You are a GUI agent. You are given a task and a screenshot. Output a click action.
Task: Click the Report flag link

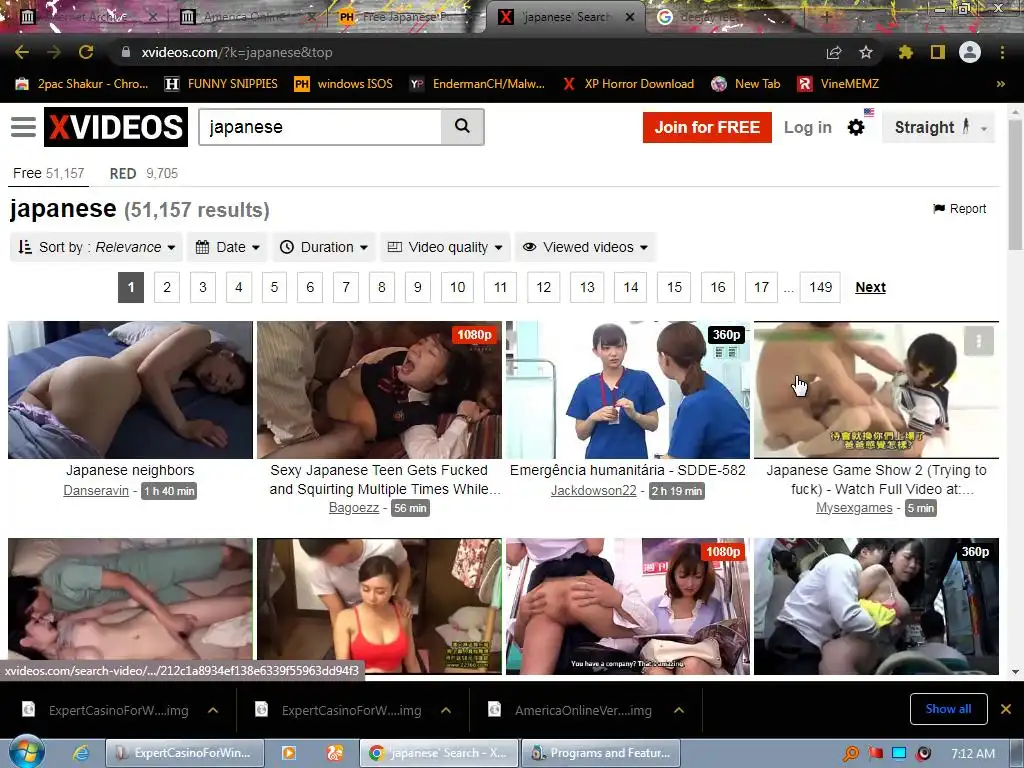pyautogui.click(x=959, y=208)
